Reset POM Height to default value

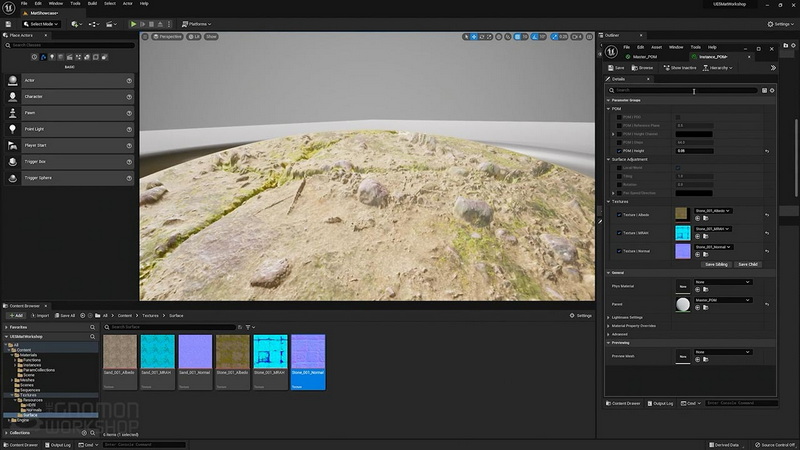pos(767,151)
